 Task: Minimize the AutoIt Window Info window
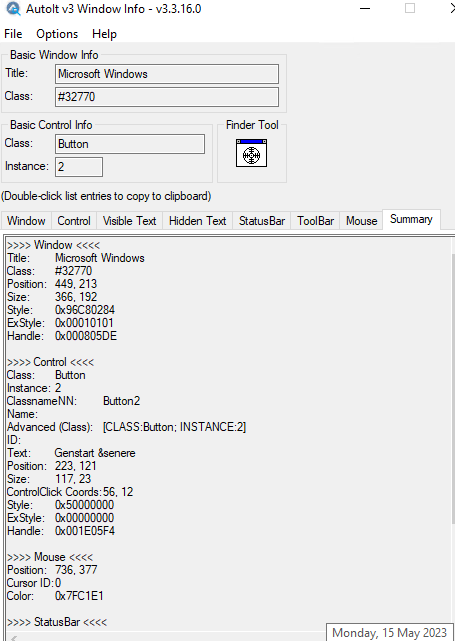(x=365, y=9)
